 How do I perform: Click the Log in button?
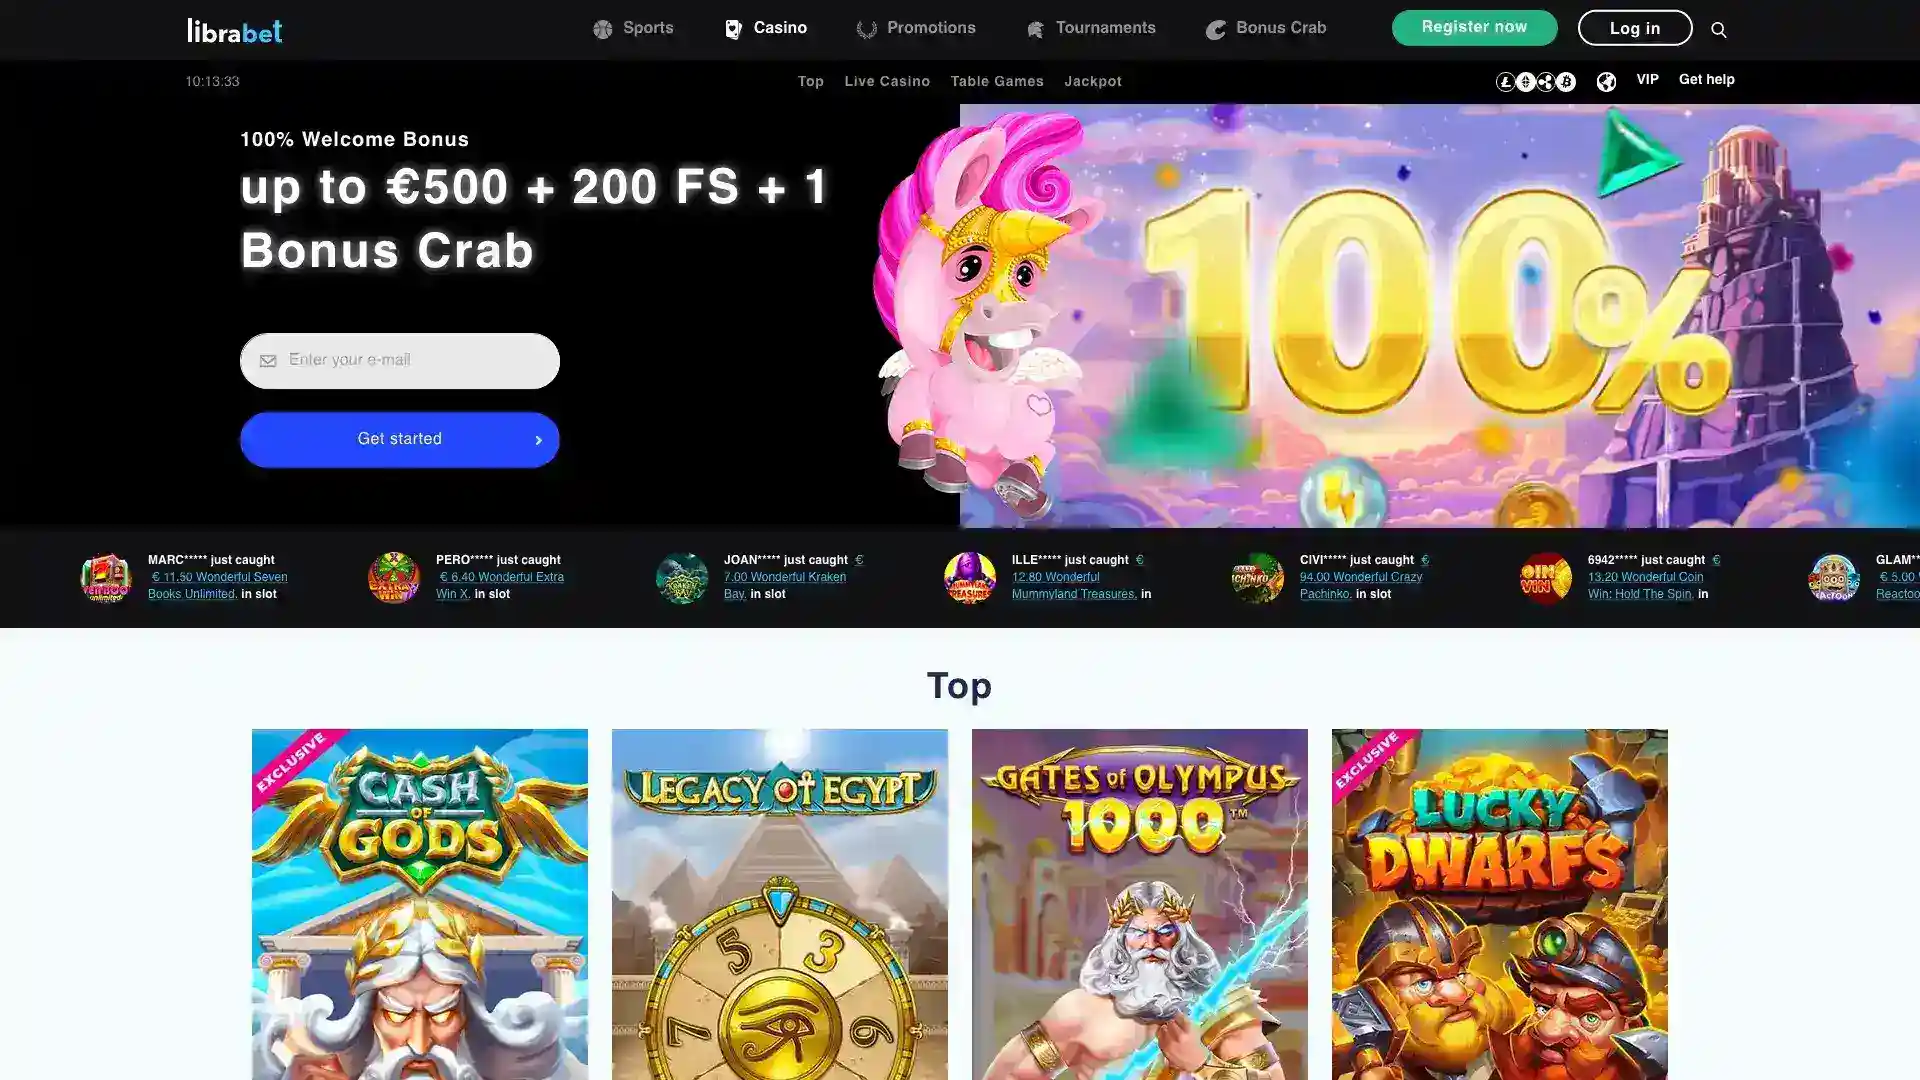(1635, 28)
